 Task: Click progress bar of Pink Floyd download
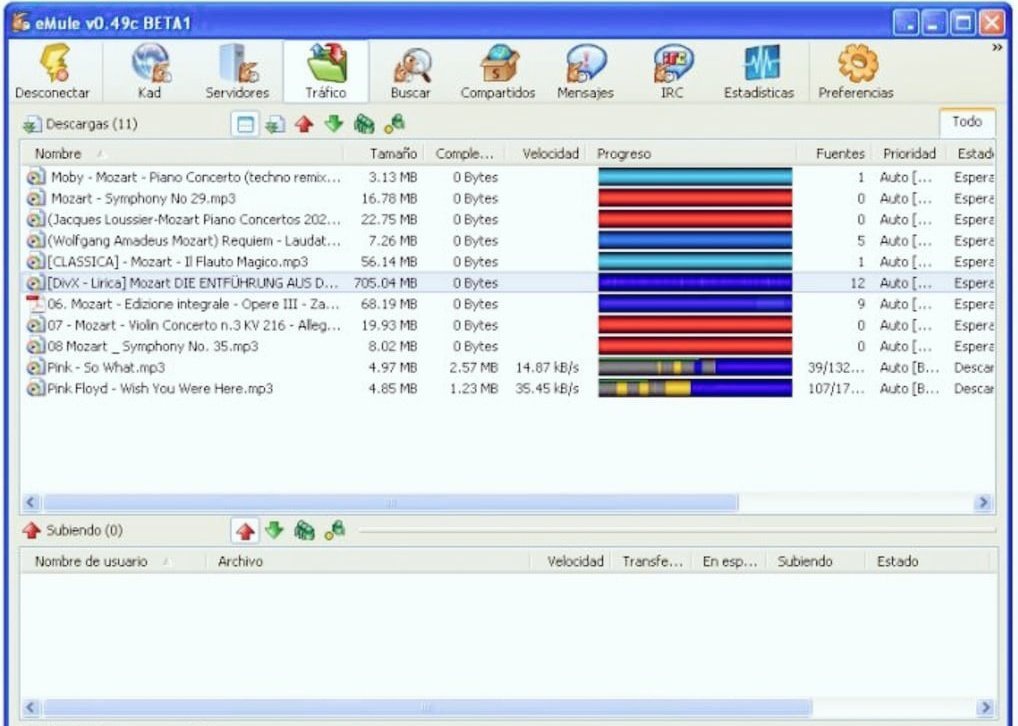(x=695, y=388)
